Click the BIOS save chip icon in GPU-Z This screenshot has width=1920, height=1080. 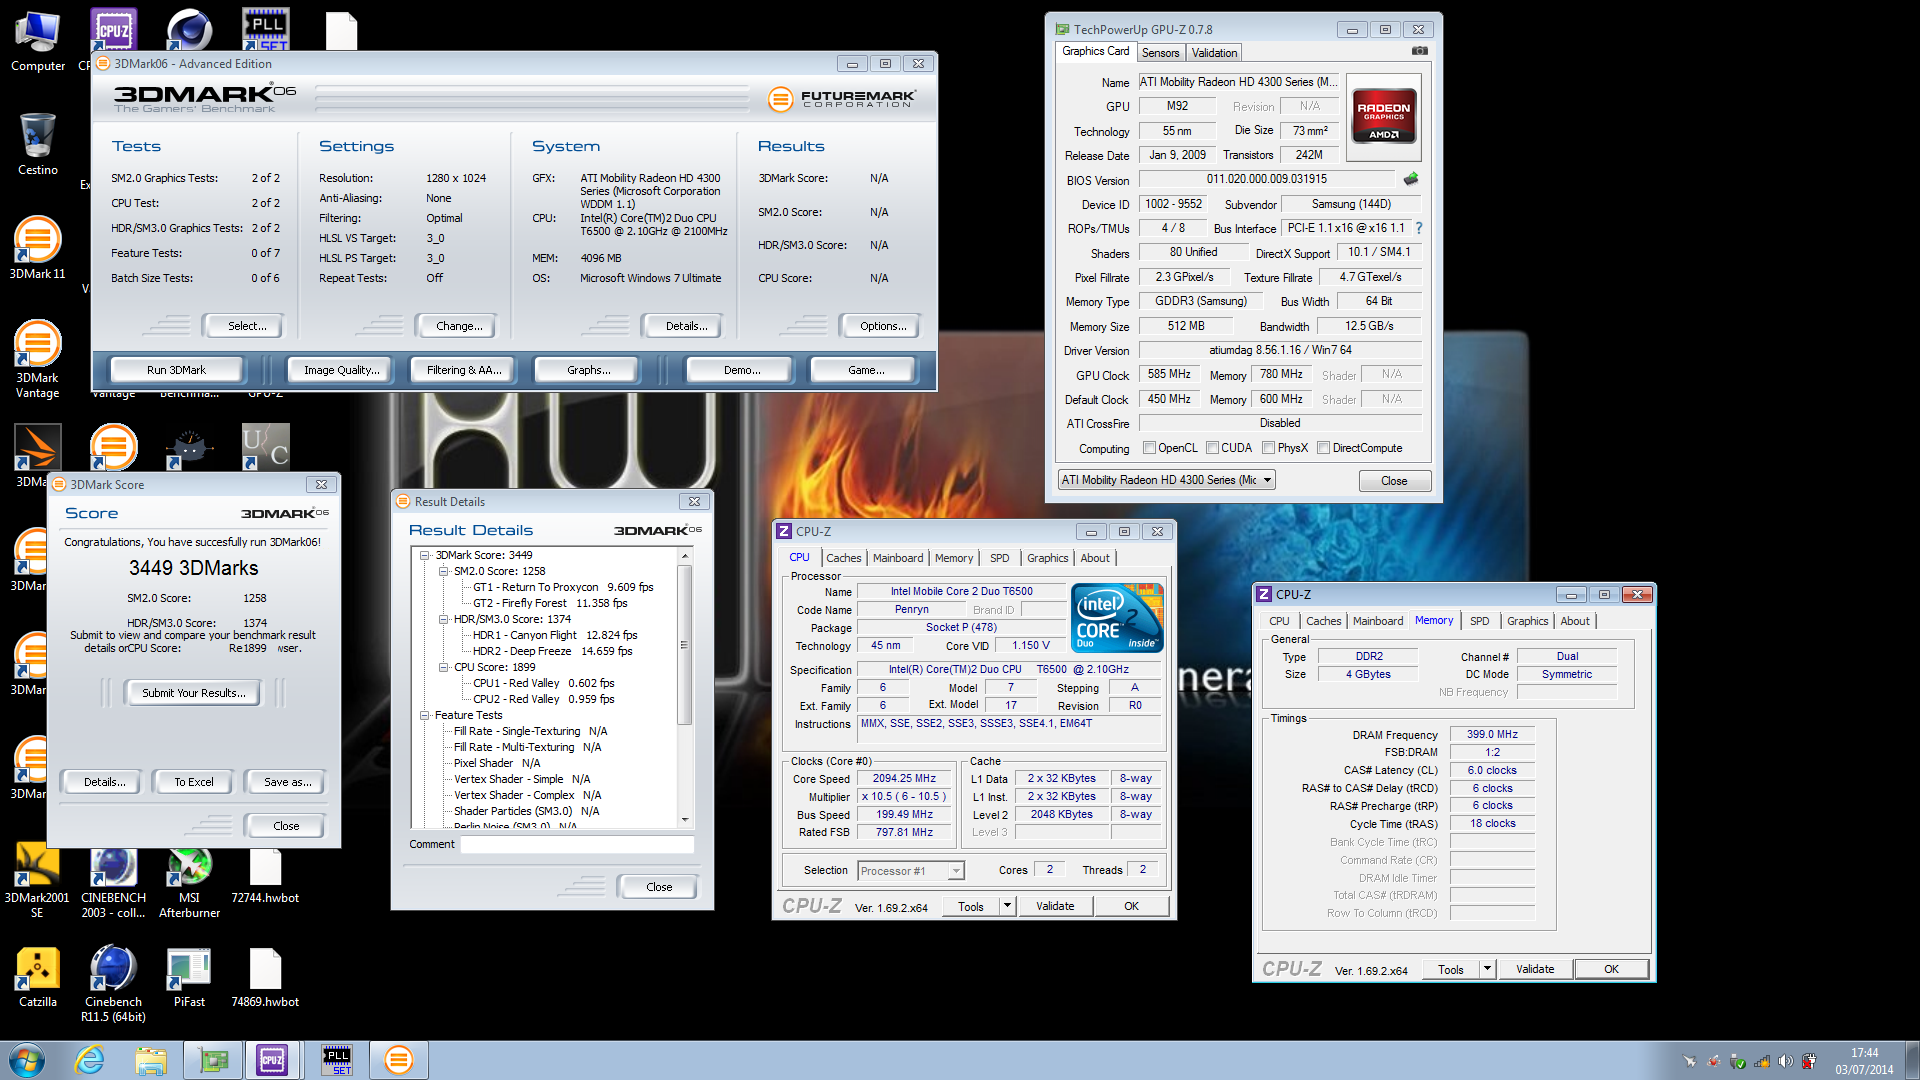(x=1411, y=179)
